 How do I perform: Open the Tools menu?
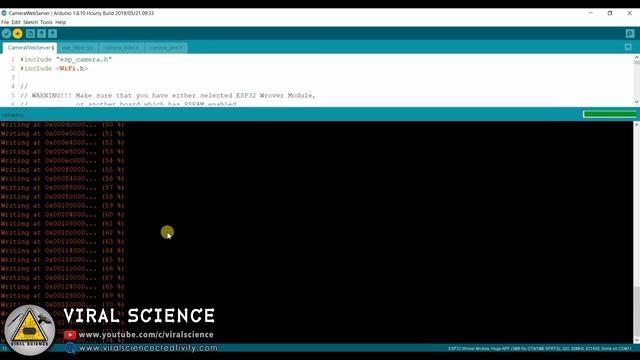point(46,22)
